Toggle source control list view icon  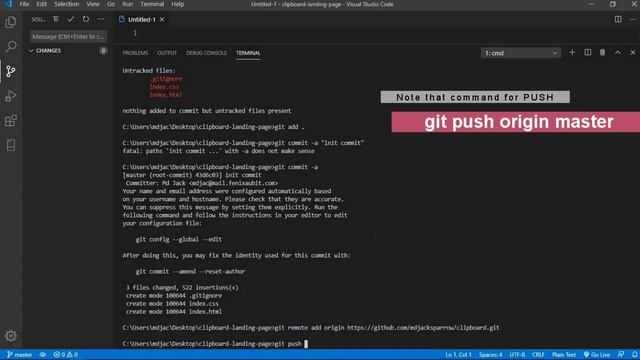[56, 19]
